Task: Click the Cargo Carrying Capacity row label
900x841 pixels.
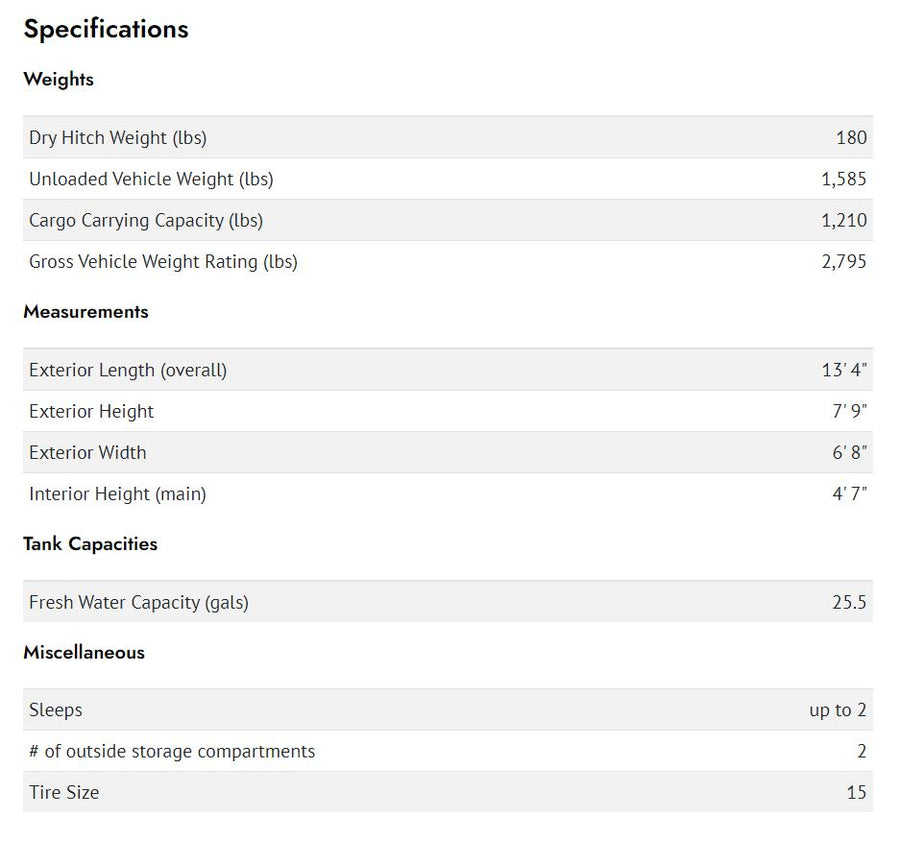Action: 146,220
